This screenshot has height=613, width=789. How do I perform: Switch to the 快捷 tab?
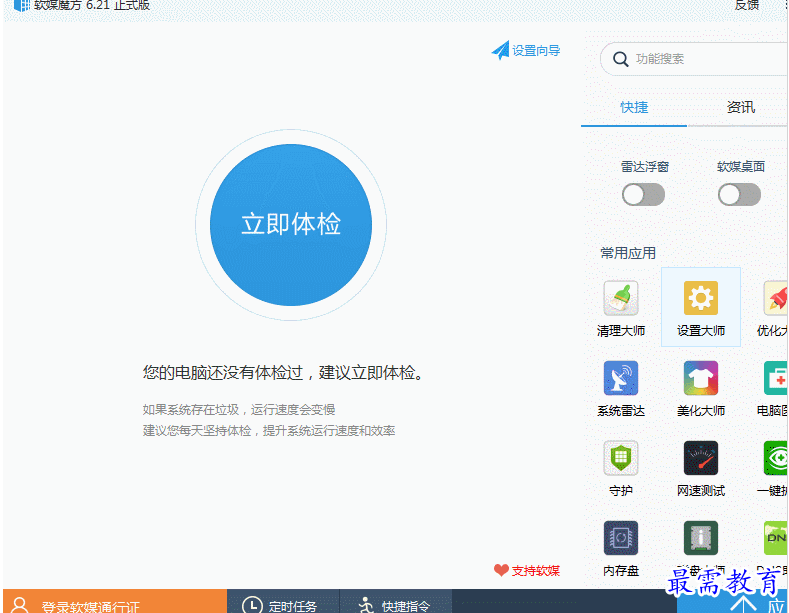(x=634, y=107)
